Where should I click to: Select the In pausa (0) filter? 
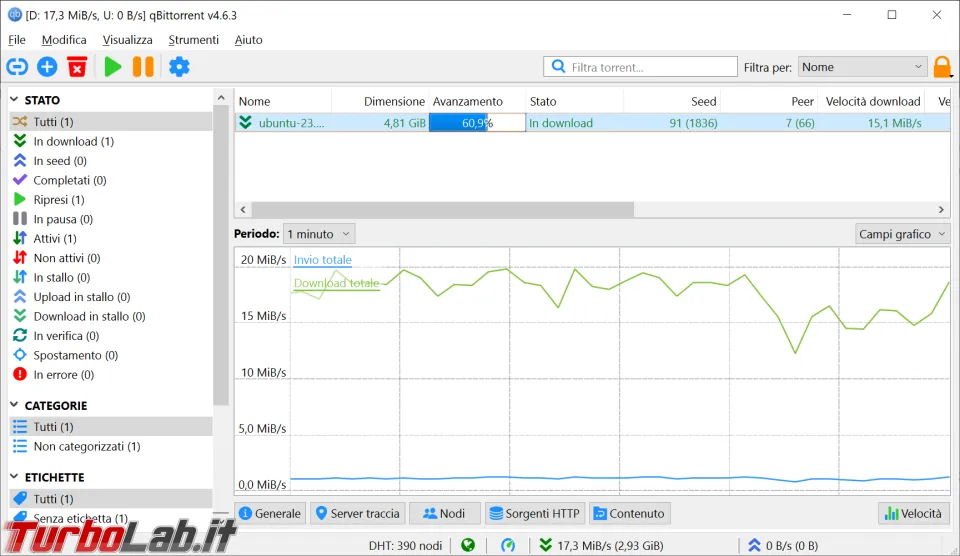(x=111, y=219)
